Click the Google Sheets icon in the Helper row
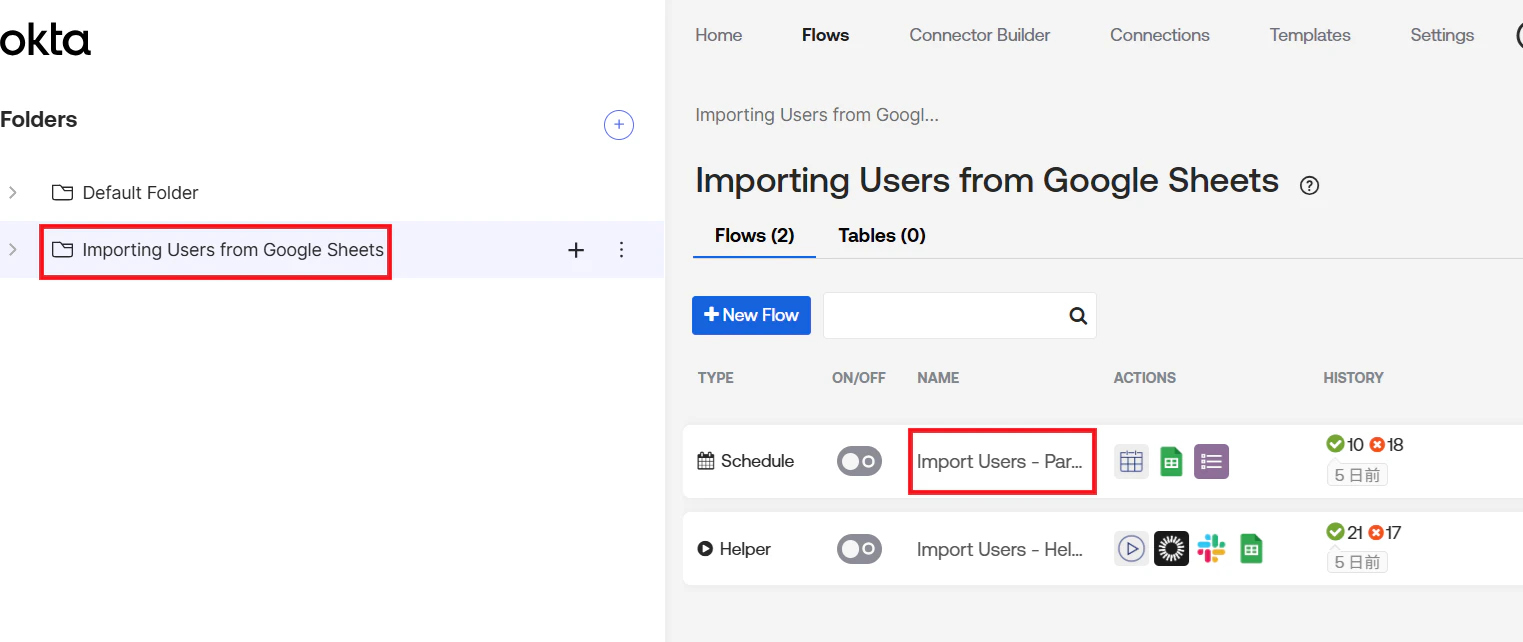The image size is (1523, 642). (1251, 549)
